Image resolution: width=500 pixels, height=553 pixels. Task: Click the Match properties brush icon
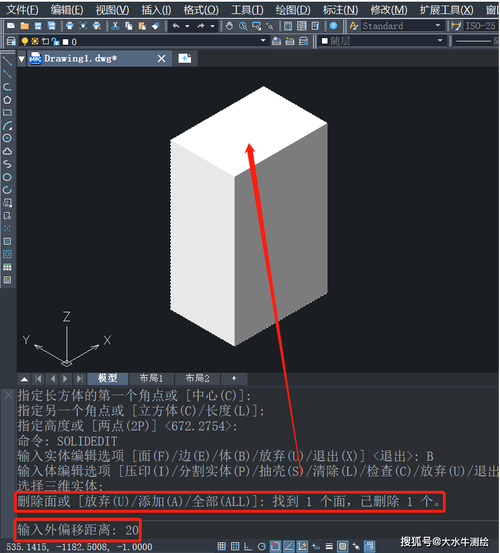click(156, 26)
